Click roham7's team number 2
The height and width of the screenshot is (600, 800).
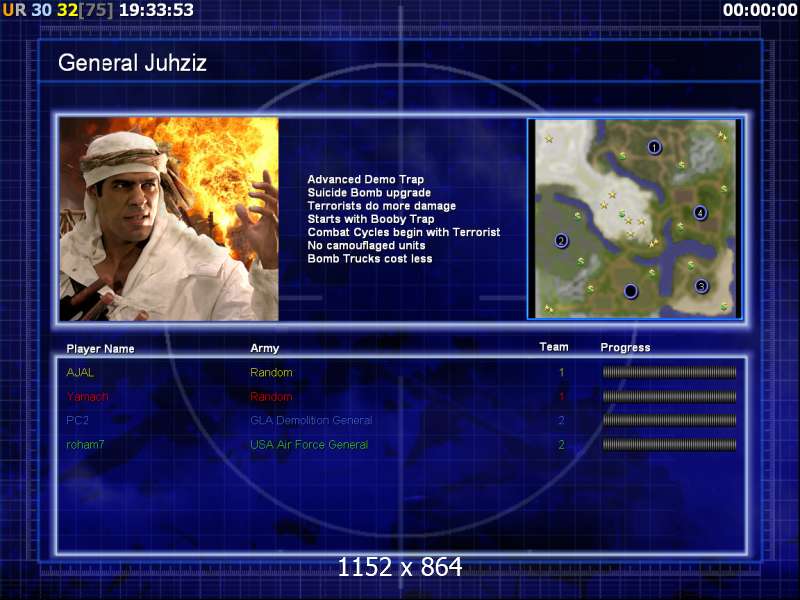tap(561, 444)
